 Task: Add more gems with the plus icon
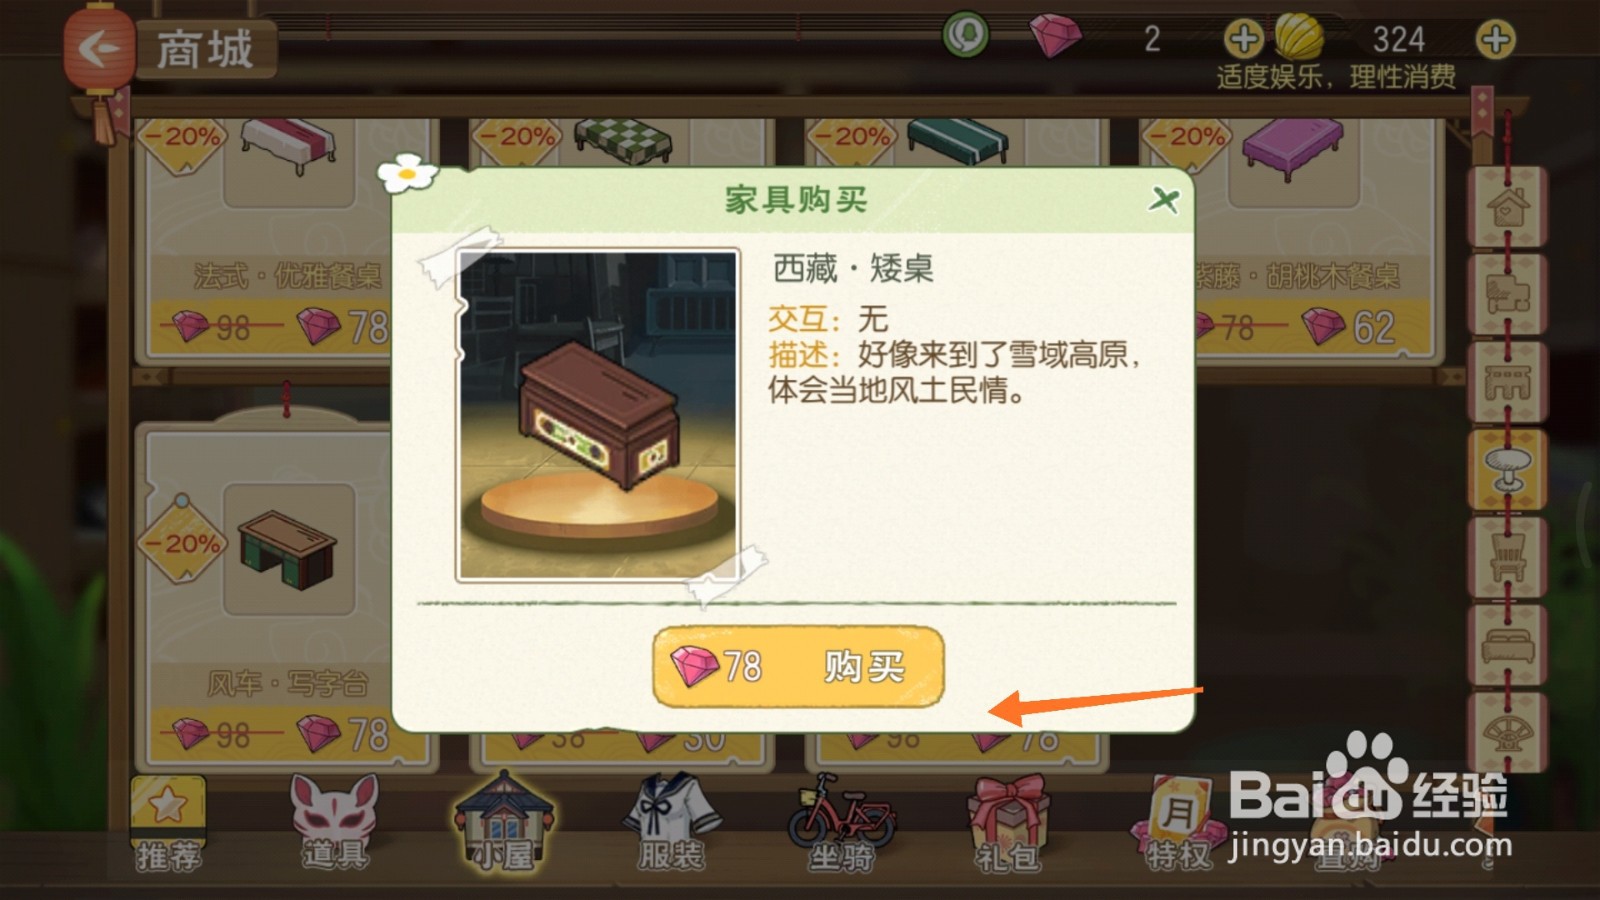point(1243,39)
